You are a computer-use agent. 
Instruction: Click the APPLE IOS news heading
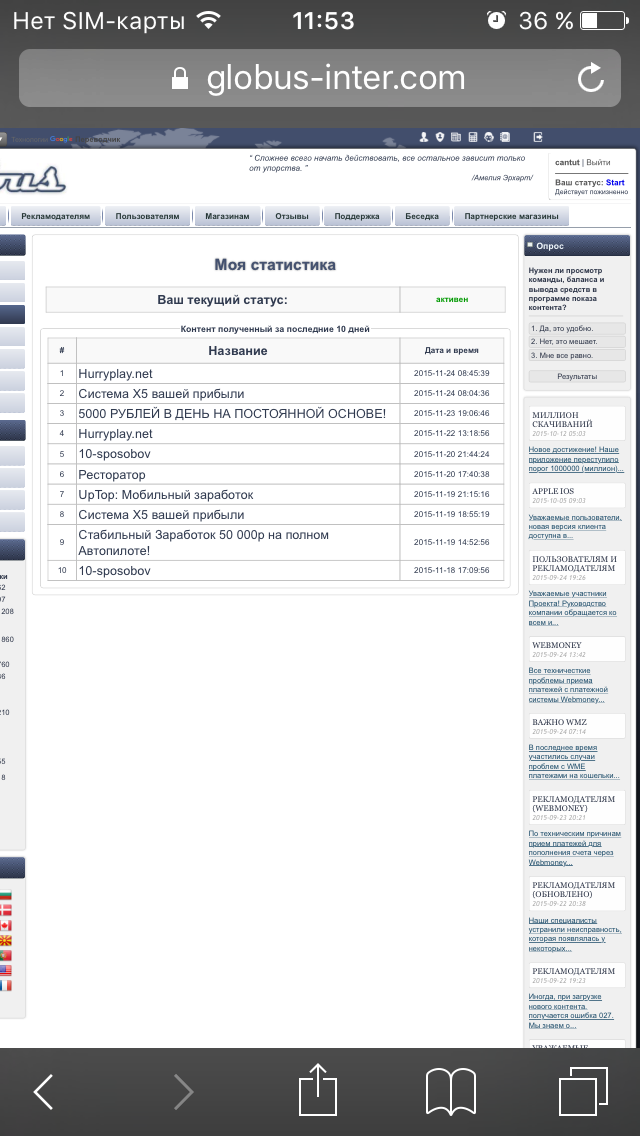coord(553,490)
